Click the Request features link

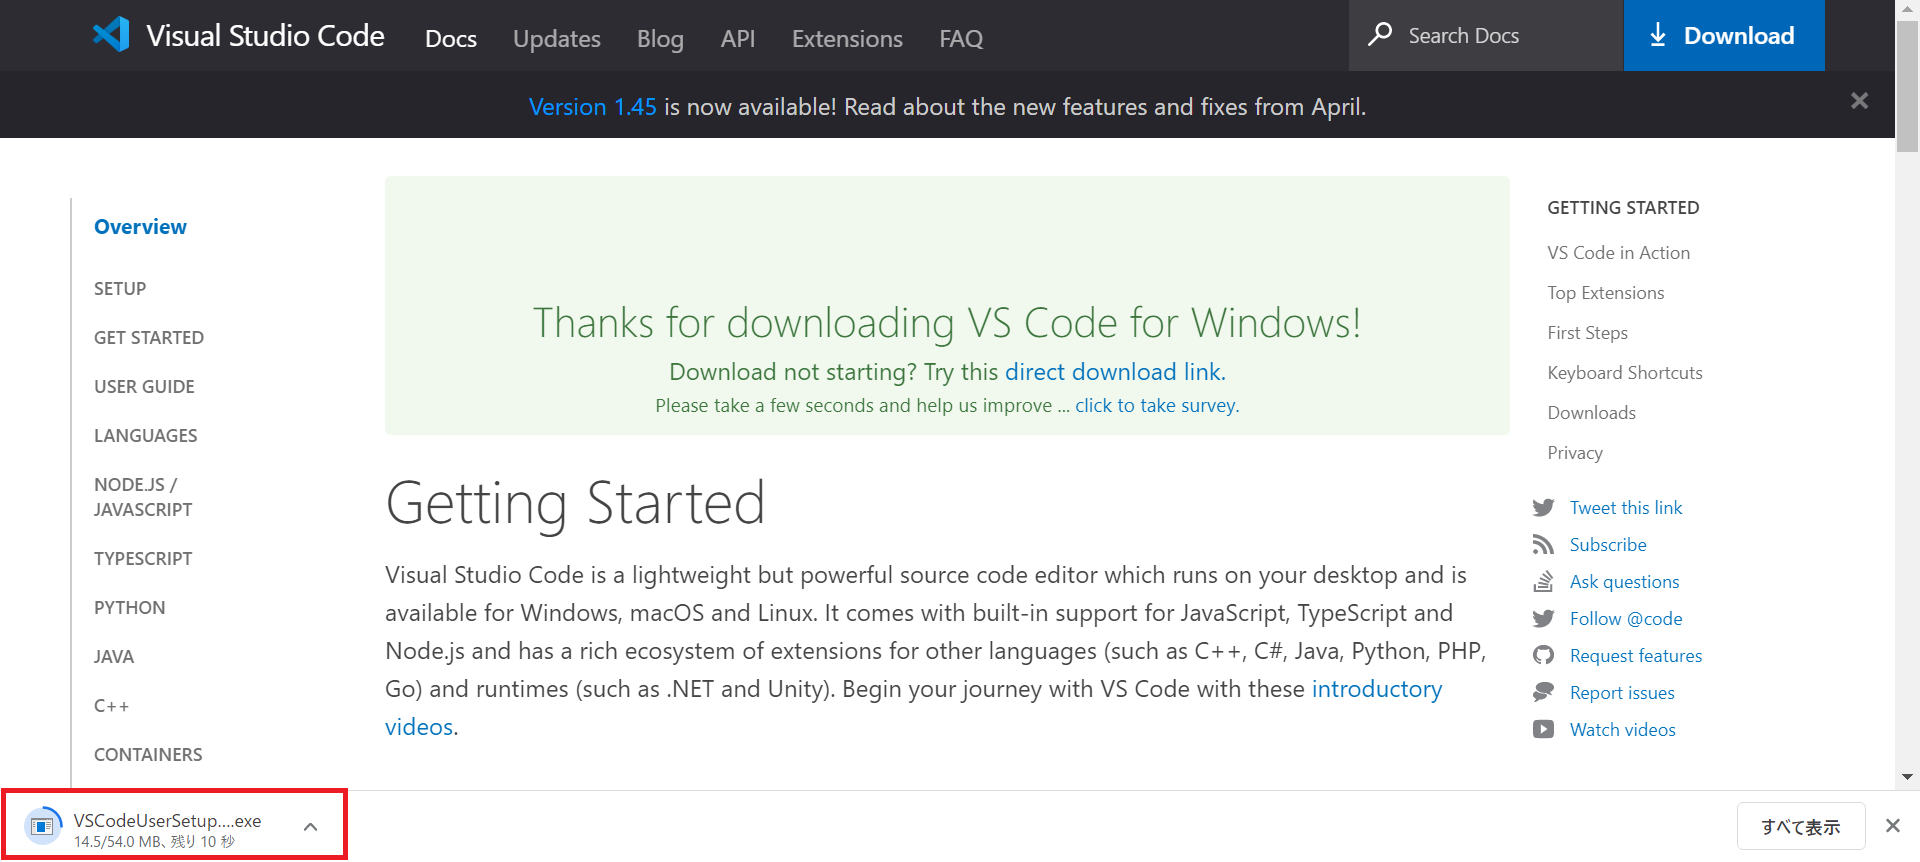click(1636, 656)
